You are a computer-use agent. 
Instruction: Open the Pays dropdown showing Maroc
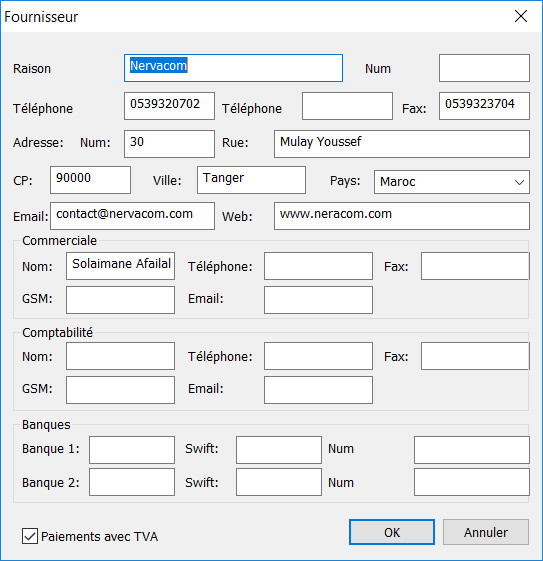(452, 182)
